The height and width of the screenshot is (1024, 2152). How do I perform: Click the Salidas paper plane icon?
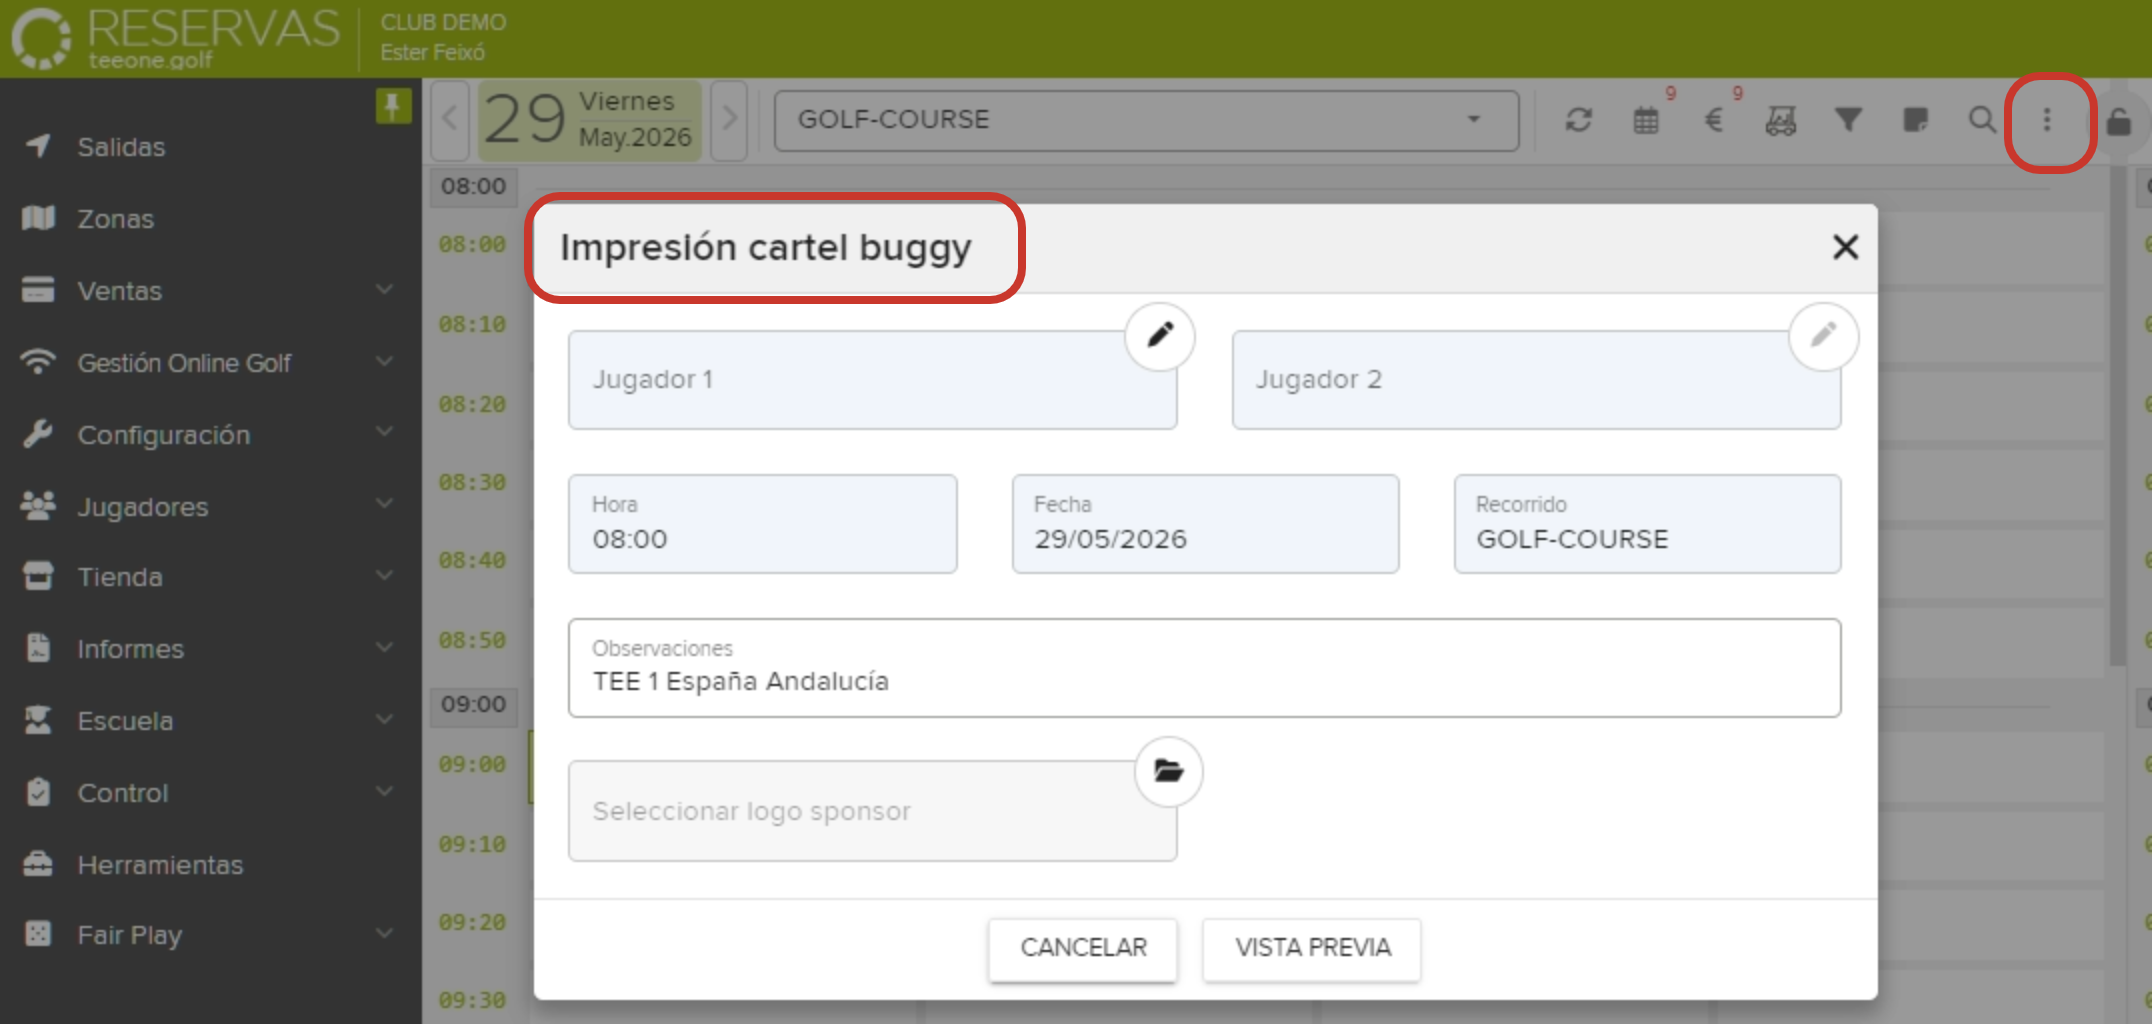coord(38,146)
